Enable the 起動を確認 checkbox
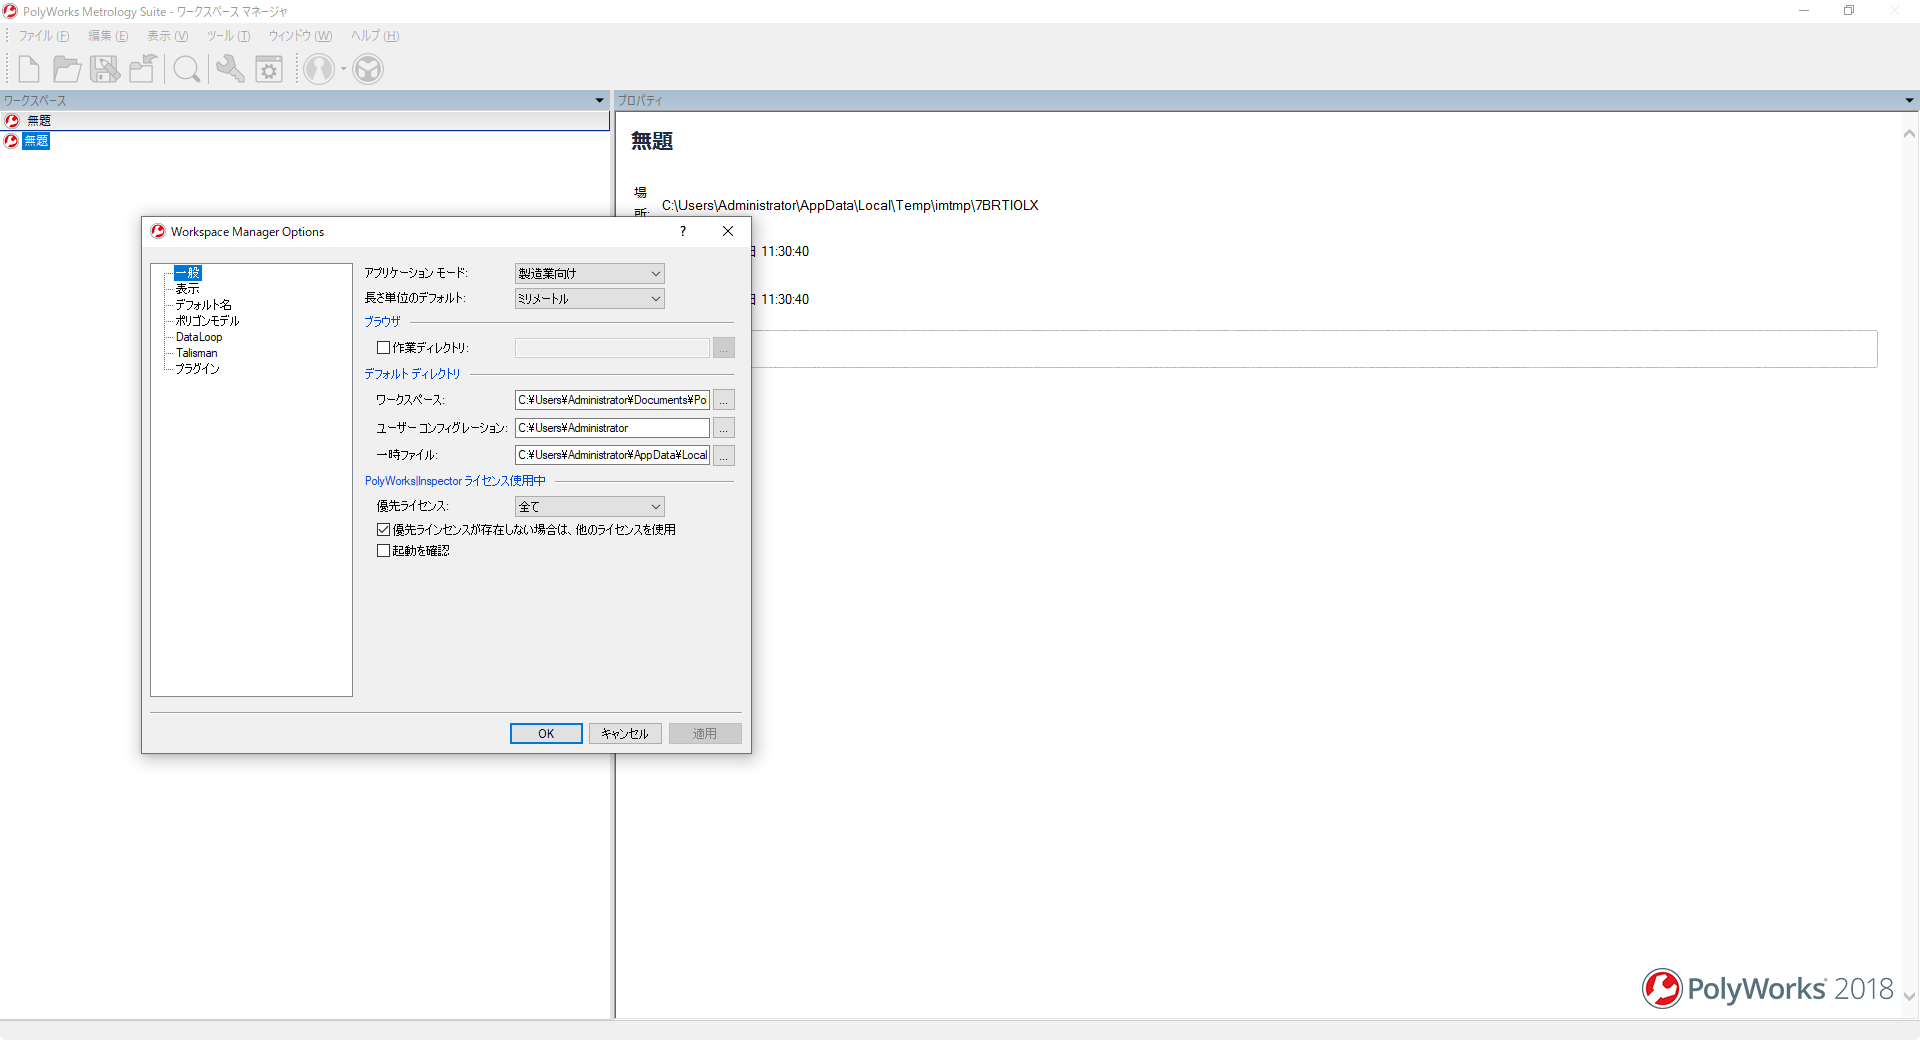This screenshot has height=1040, width=1920. pyautogui.click(x=383, y=551)
